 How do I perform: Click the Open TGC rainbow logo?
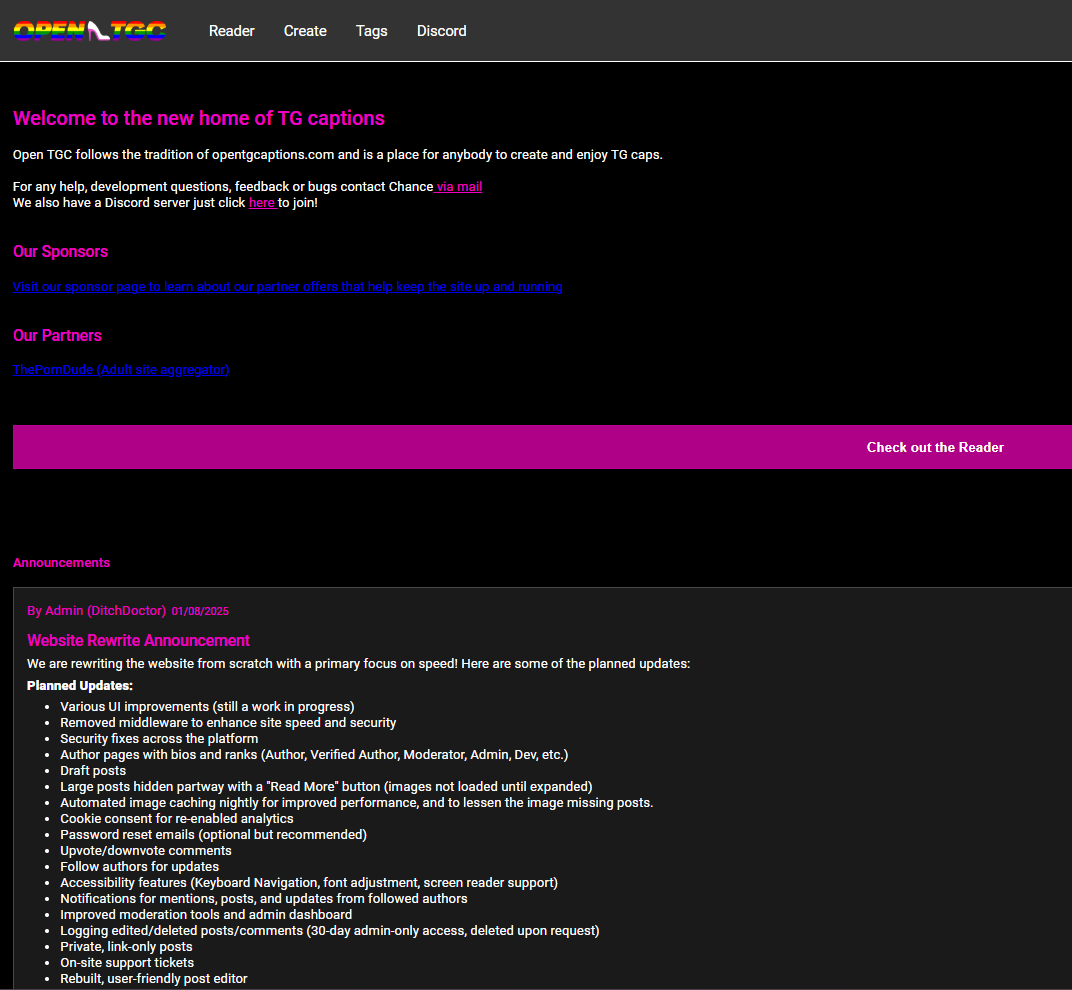pos(90,31)
